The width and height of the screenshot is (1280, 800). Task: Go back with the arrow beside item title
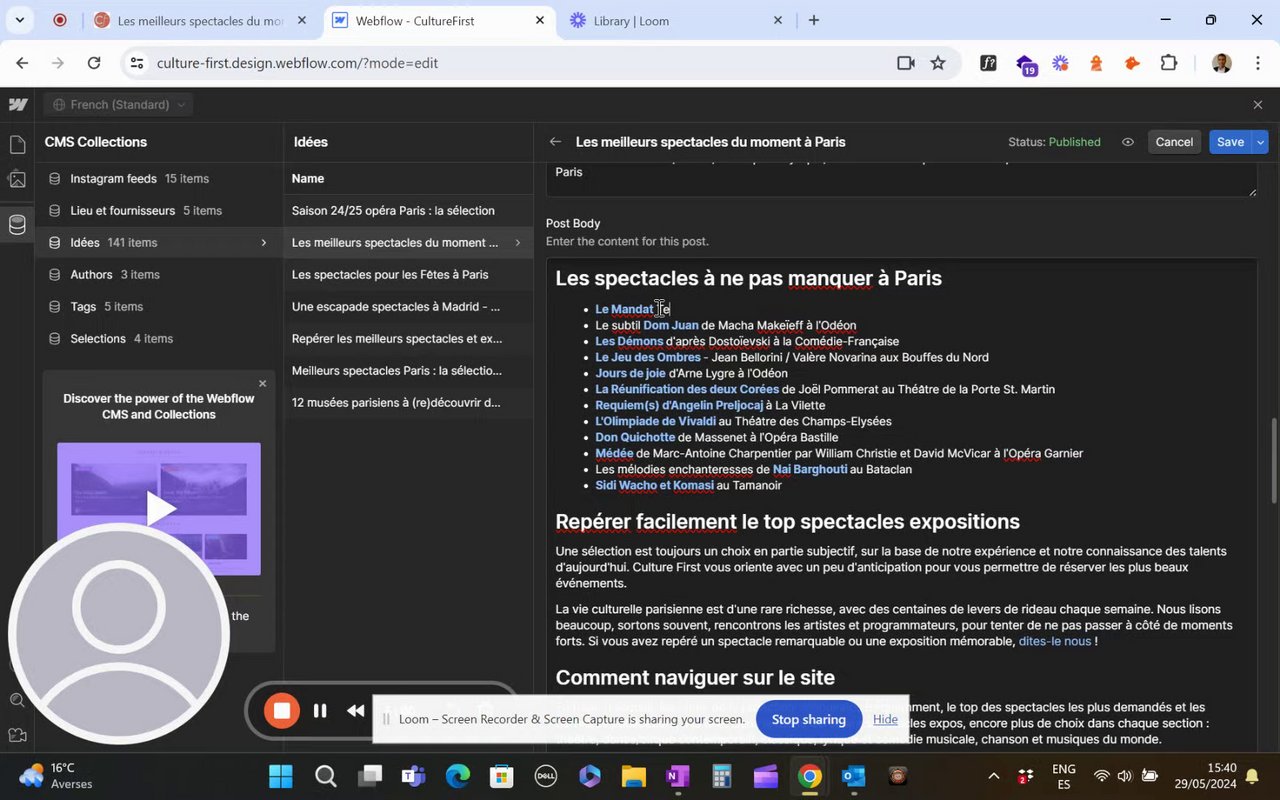(555, 142)
